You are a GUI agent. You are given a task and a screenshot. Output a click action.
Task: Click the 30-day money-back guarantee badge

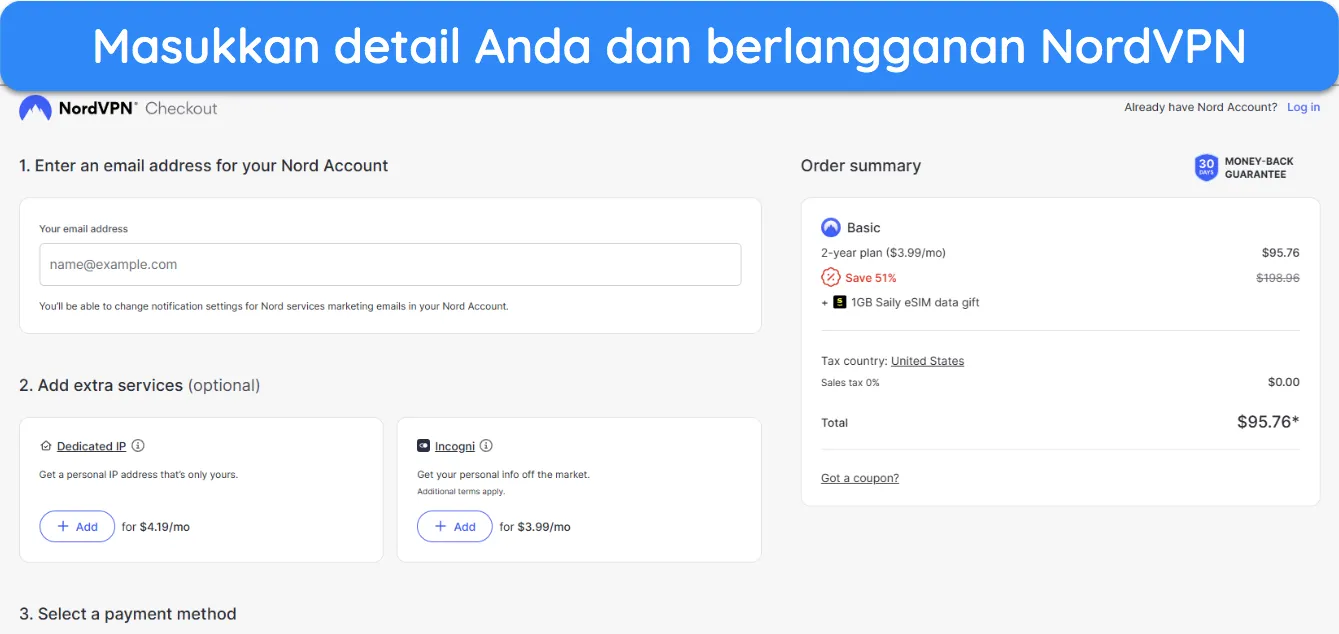pyautogui.click(x=1244, y=167)
